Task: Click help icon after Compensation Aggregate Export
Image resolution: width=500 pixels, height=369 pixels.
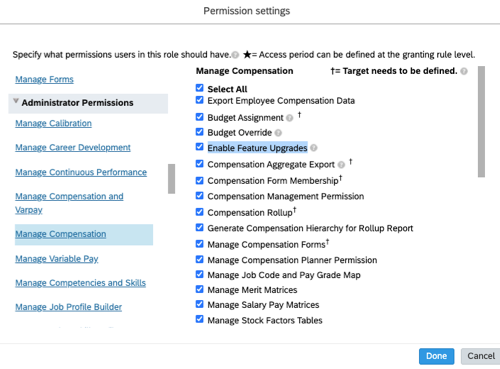Action: [341, 165]
